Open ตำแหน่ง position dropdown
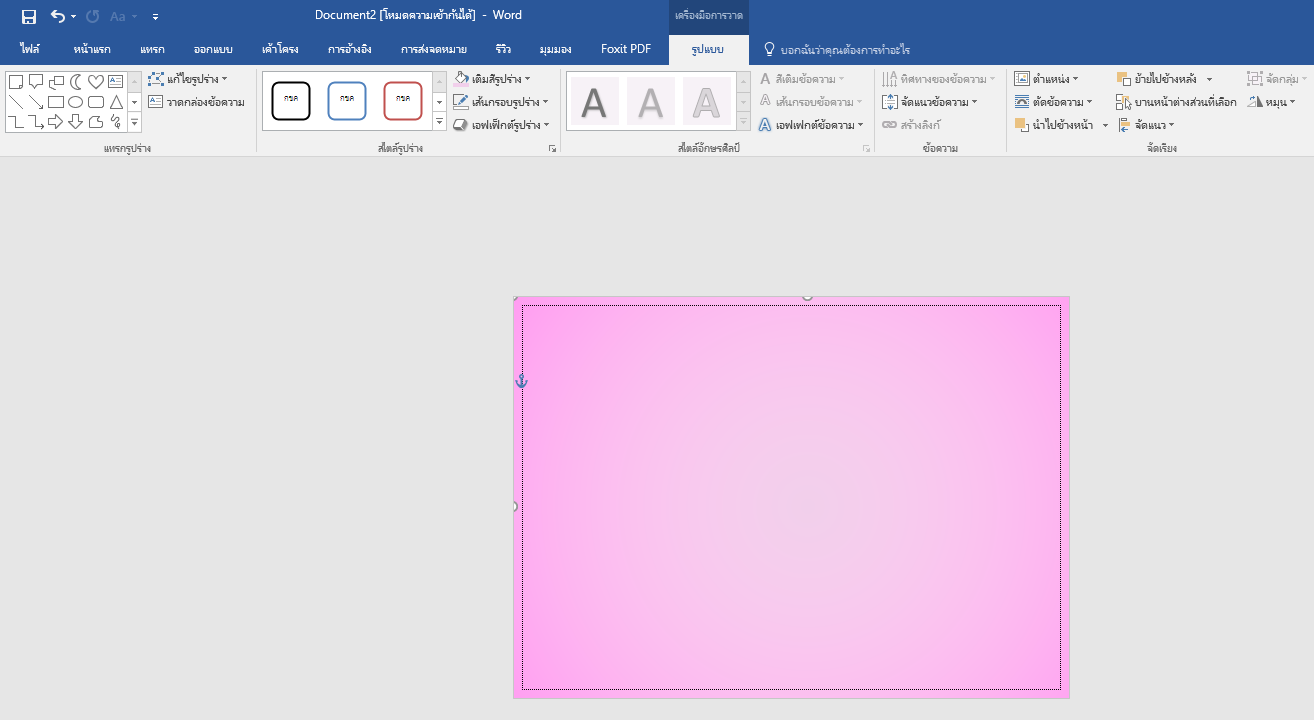 click(1046, 78)
